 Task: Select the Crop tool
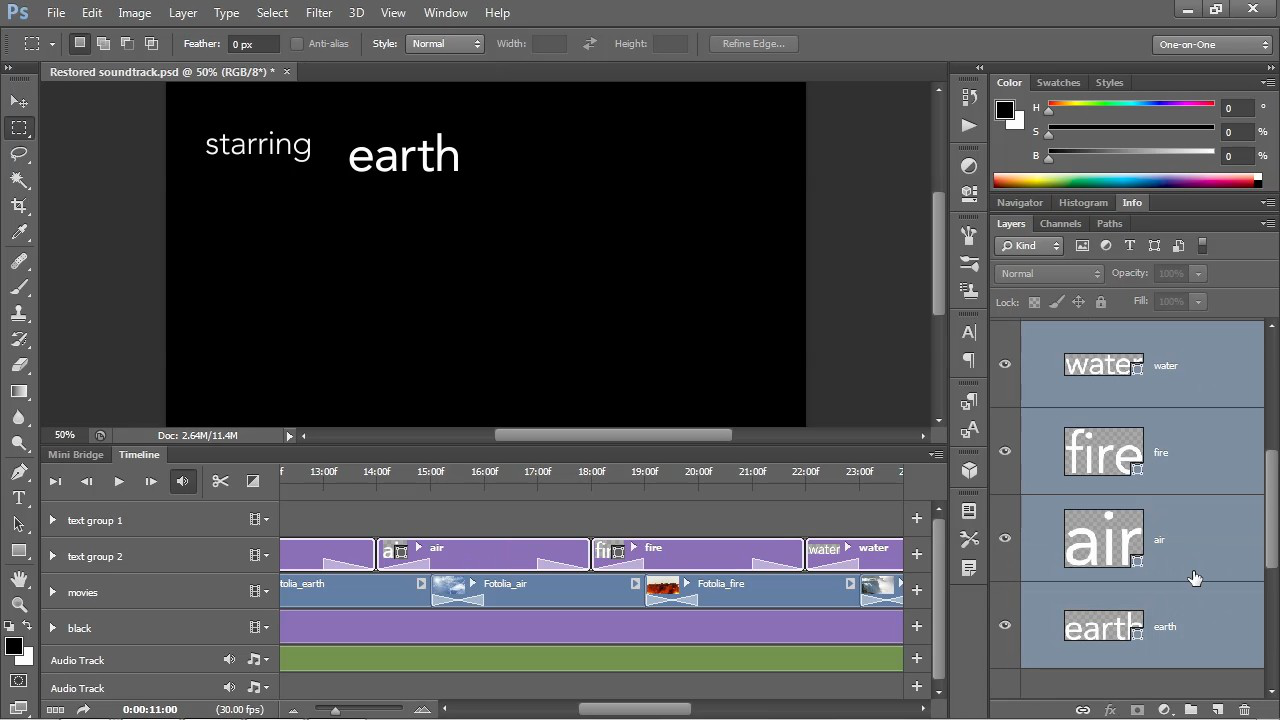click(x=19, y=206)
